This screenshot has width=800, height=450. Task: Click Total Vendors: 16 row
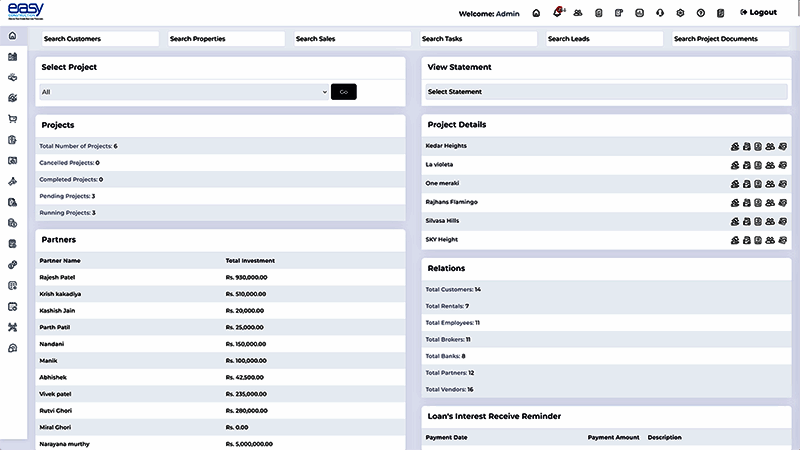tap(606, 389)
